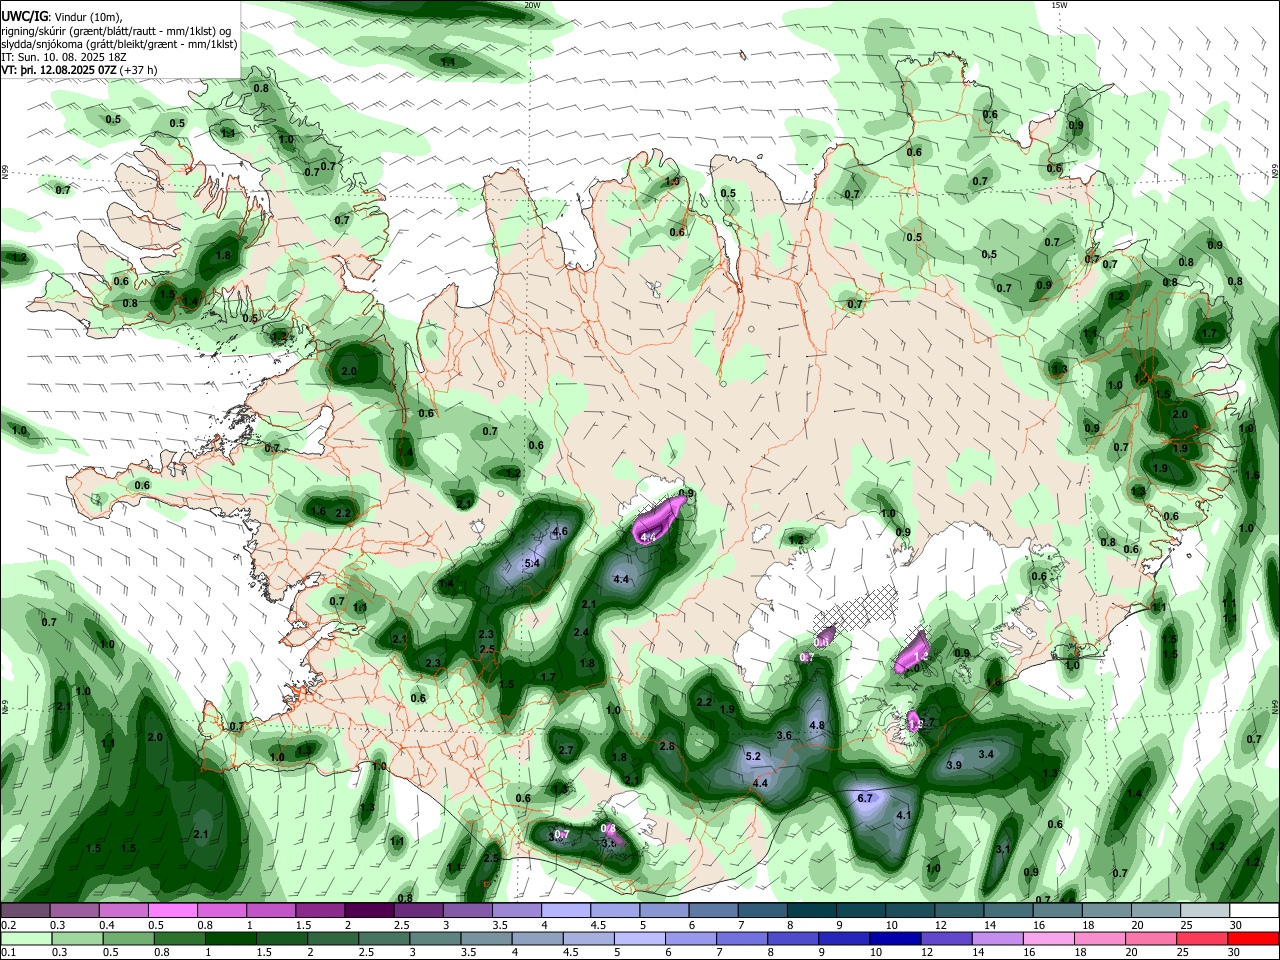Screen dimensions: 1280x960
Task: Click the red swatch labeled 30 in the lower legend row
Action: point(1253,939)
